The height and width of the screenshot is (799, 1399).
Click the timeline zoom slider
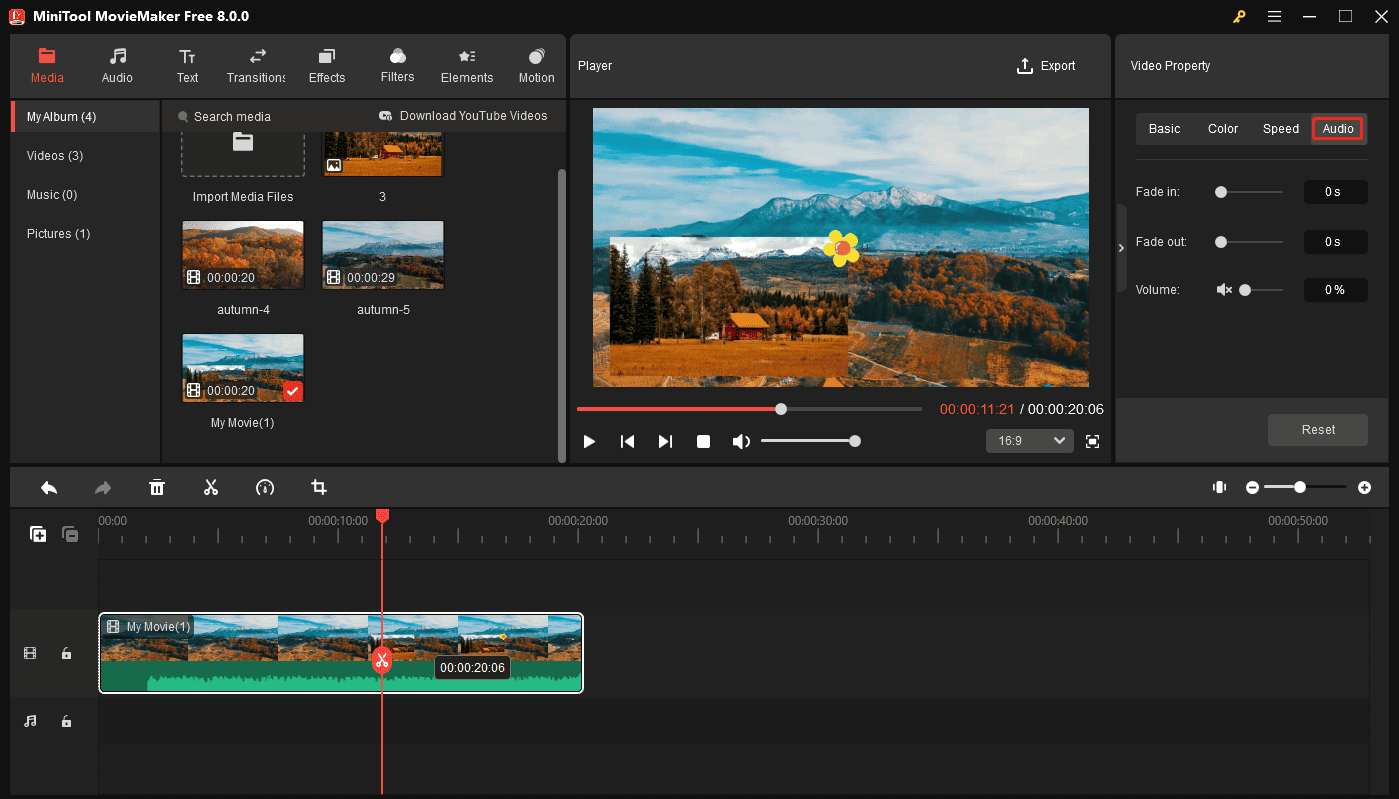tap(1305, 487)
